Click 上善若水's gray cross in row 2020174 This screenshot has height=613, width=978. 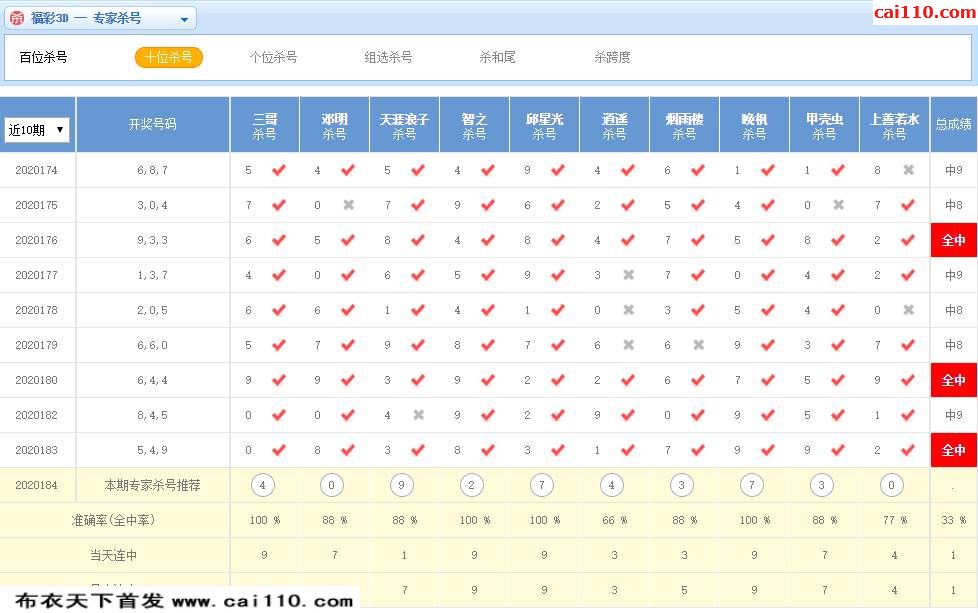click(x=909, y=170)
